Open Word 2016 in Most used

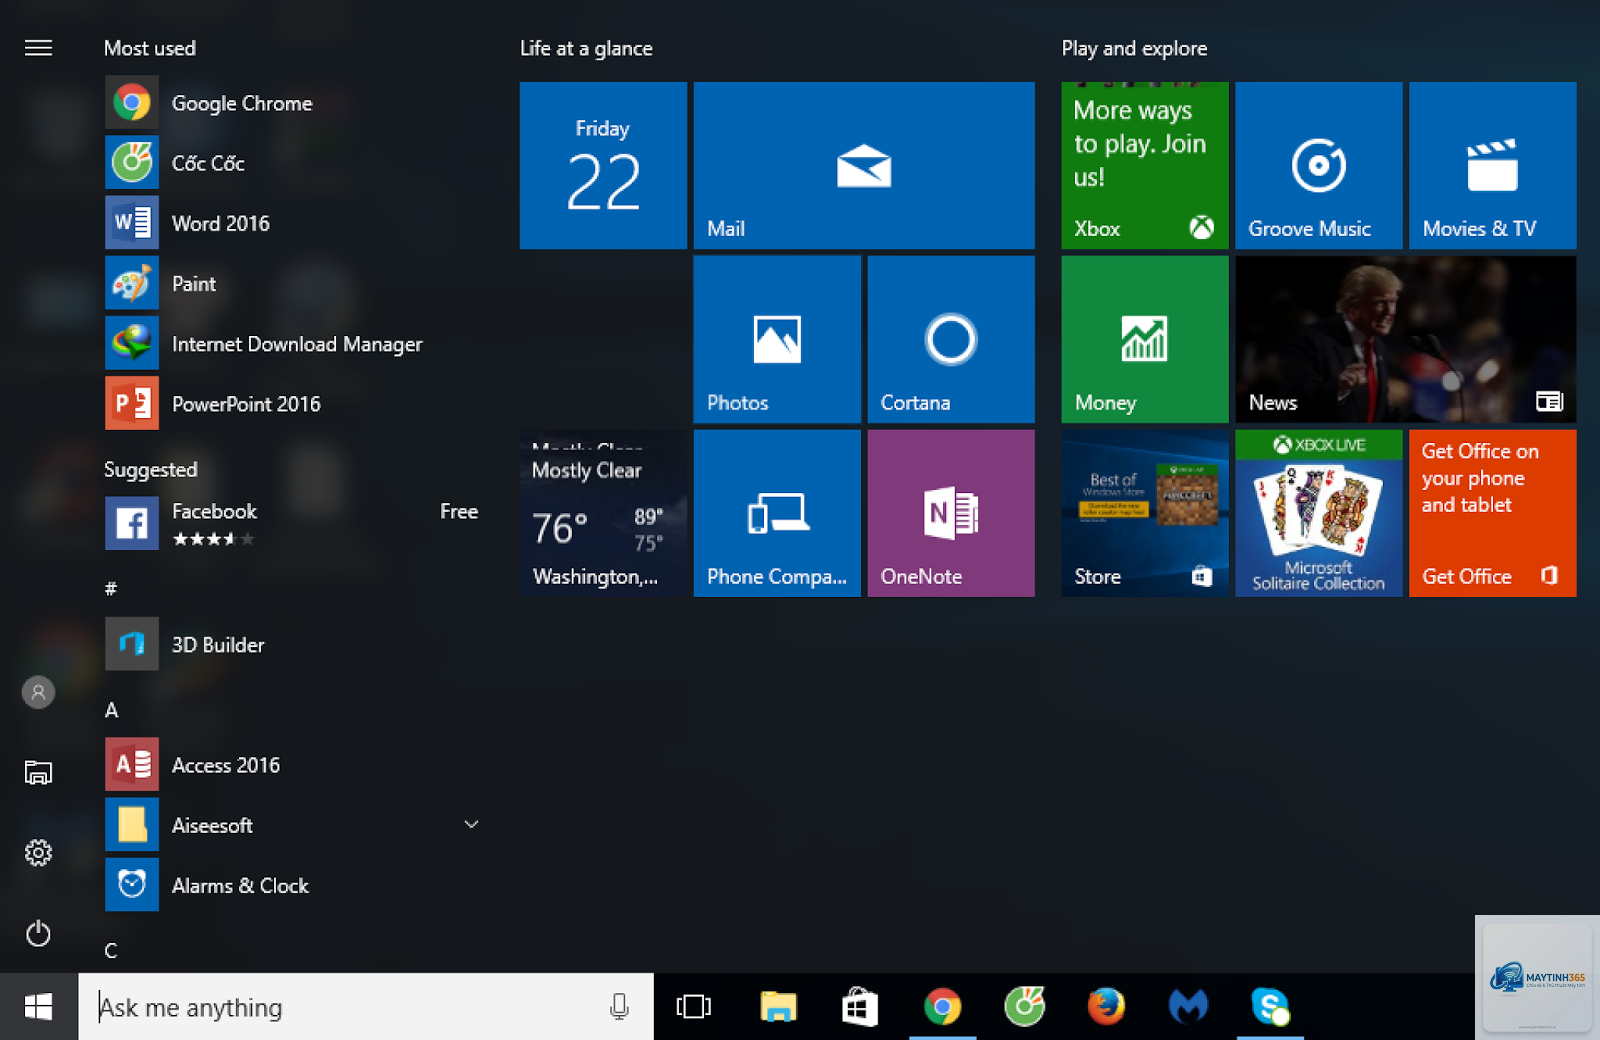tap(292, 223)
